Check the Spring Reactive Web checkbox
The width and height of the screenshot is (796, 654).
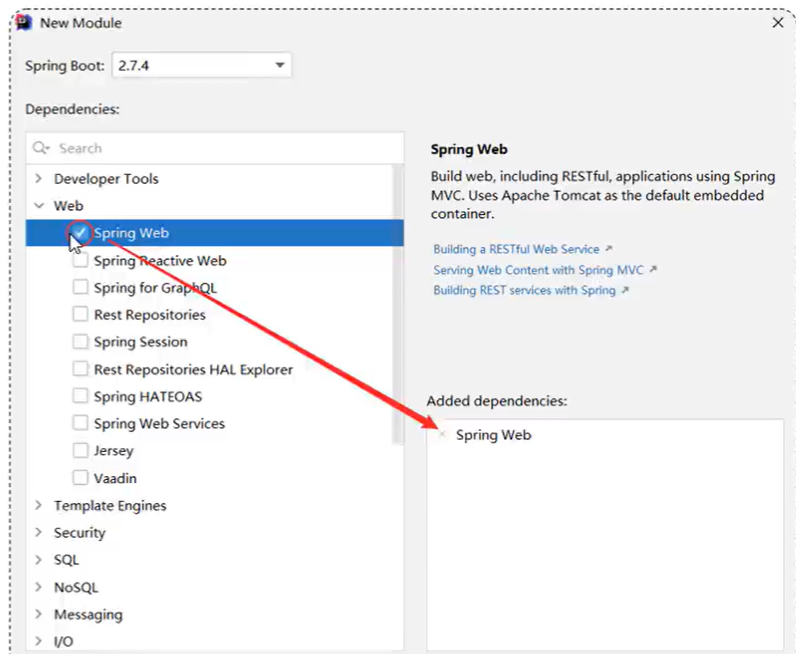click(x=80, y=260)
